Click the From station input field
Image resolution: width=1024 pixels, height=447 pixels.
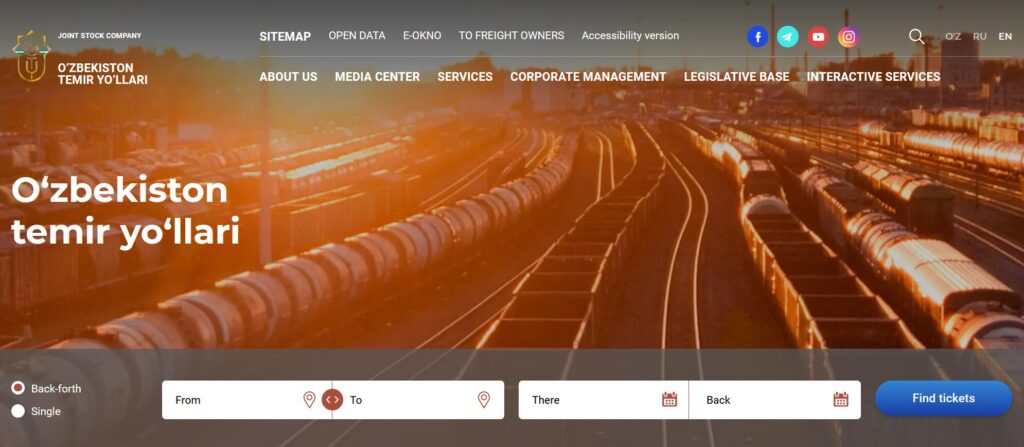[x=247, y=399]
